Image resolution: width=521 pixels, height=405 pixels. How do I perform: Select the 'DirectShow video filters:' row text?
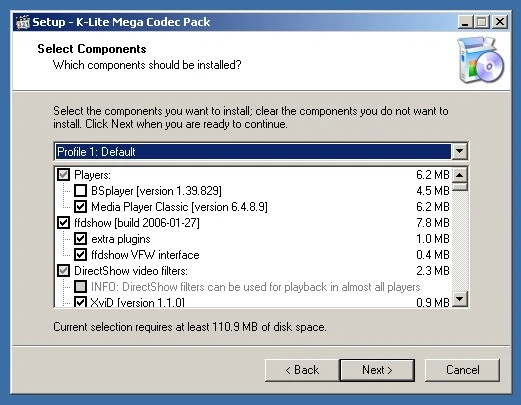tap(131, 271)
